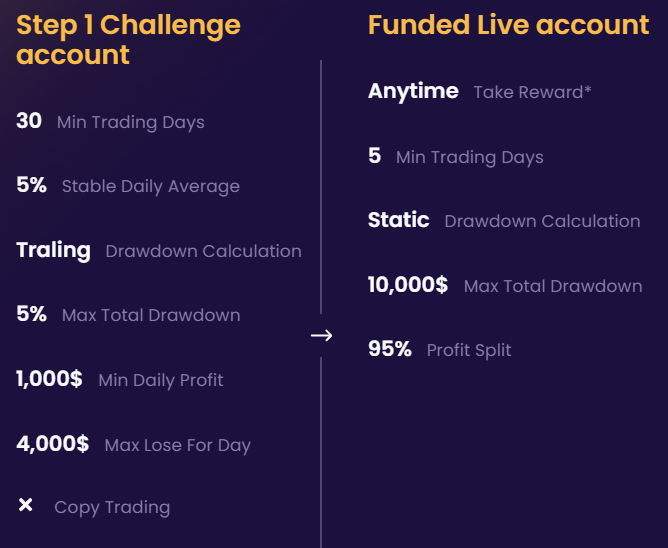Click the Drawdown Calculation label under Funded

point(542,221)
